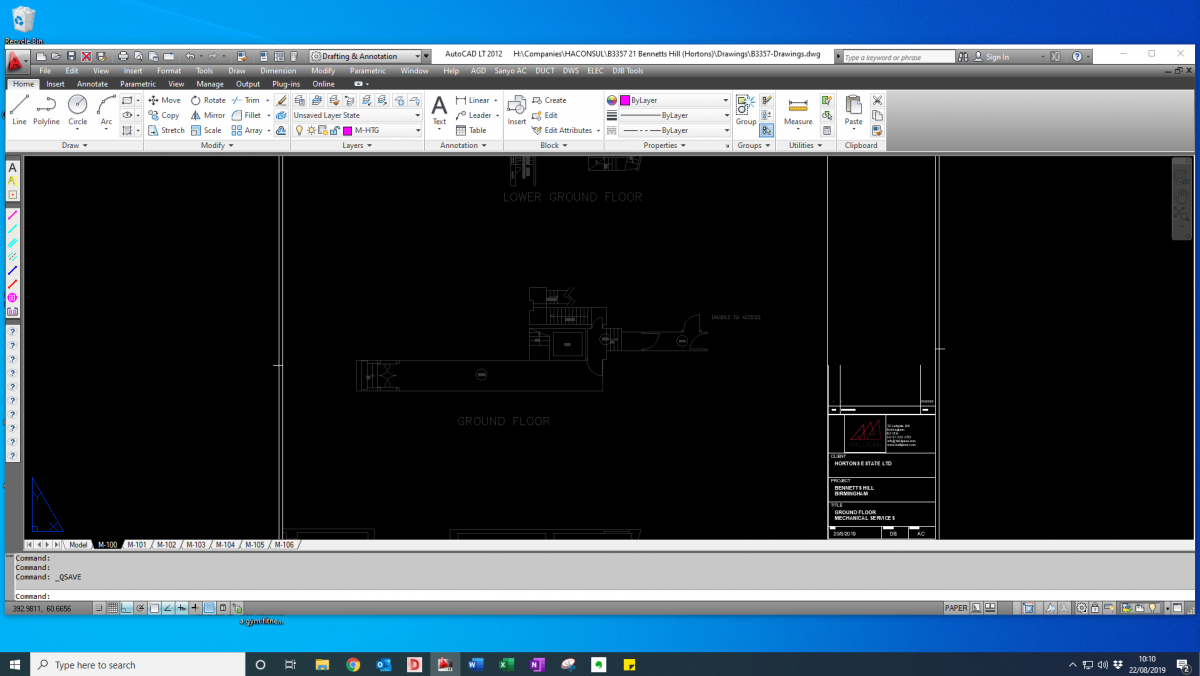Switch to the Annotate ribbon tab
Viewport: 1200px width, 676px height.
point(92,84)
